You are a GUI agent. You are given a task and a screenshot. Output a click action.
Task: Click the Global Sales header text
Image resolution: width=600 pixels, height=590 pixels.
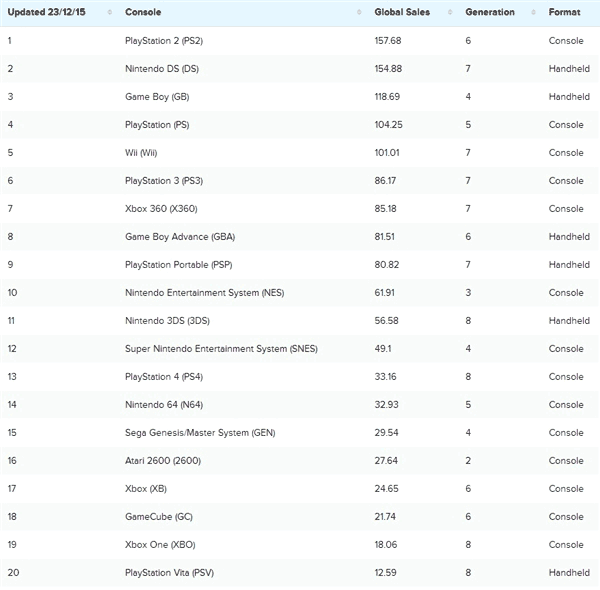[x=403, y=12]
